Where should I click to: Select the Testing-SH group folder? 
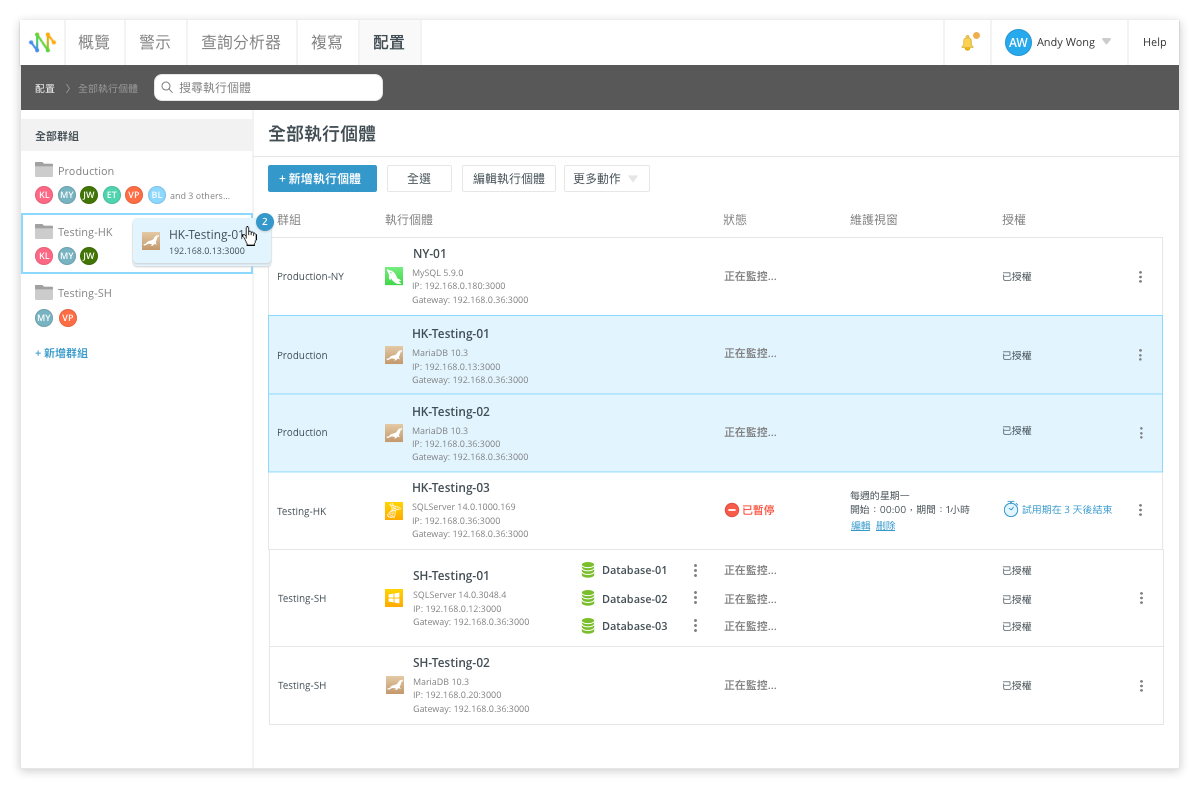point(84,293)
